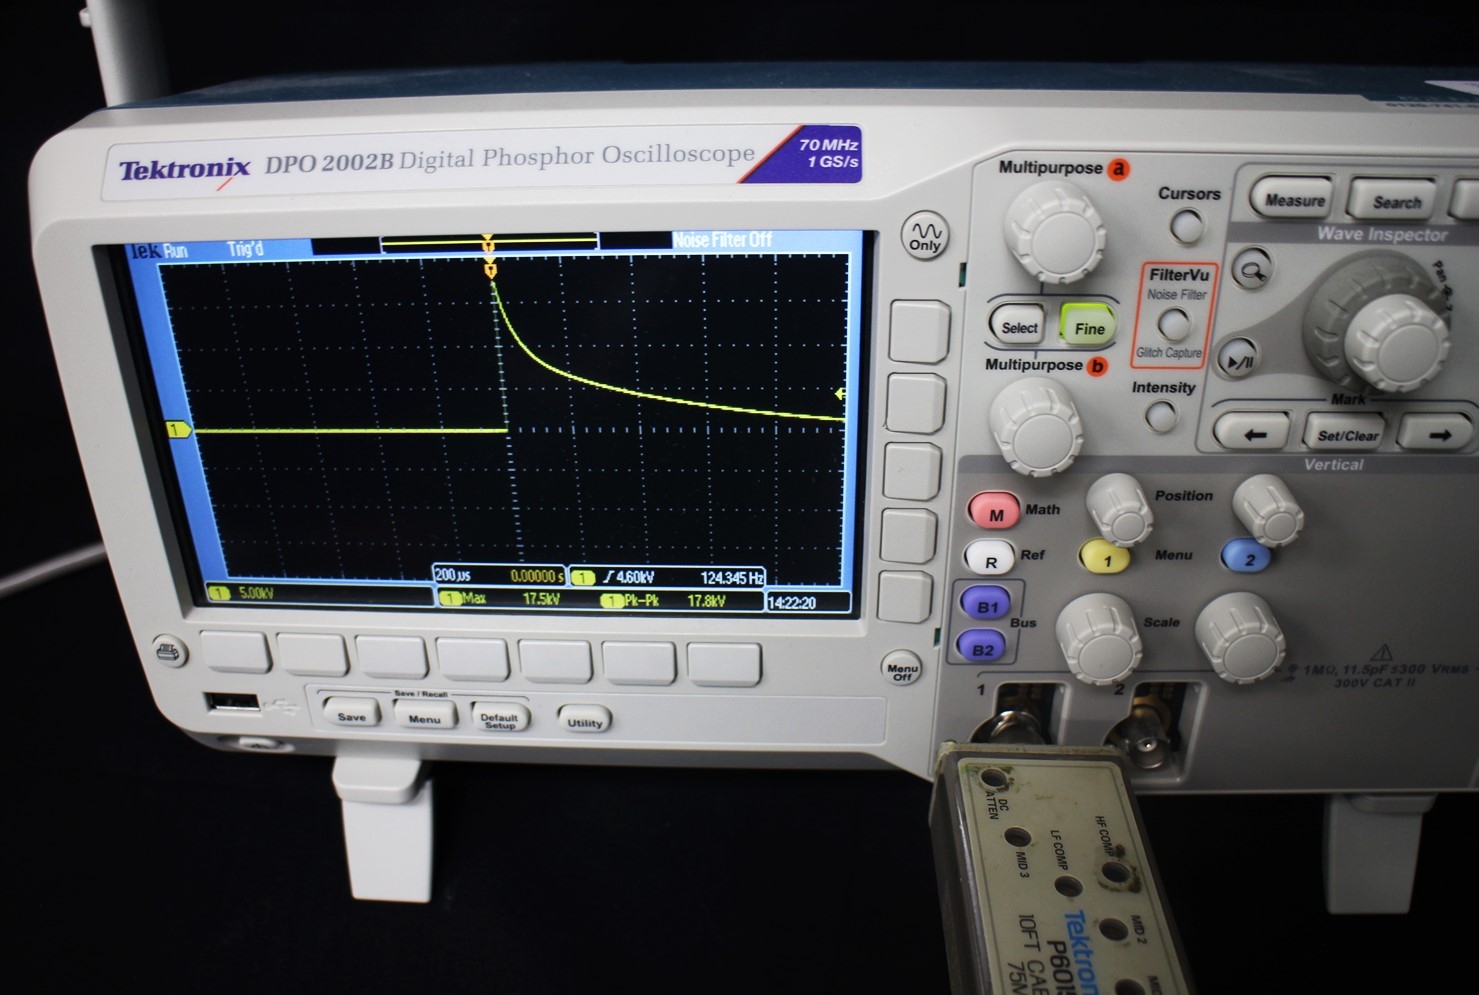The width and height of the screenshot is (1479, 995).
Task: Toggle the red Math M button
Action: (995, 513)
